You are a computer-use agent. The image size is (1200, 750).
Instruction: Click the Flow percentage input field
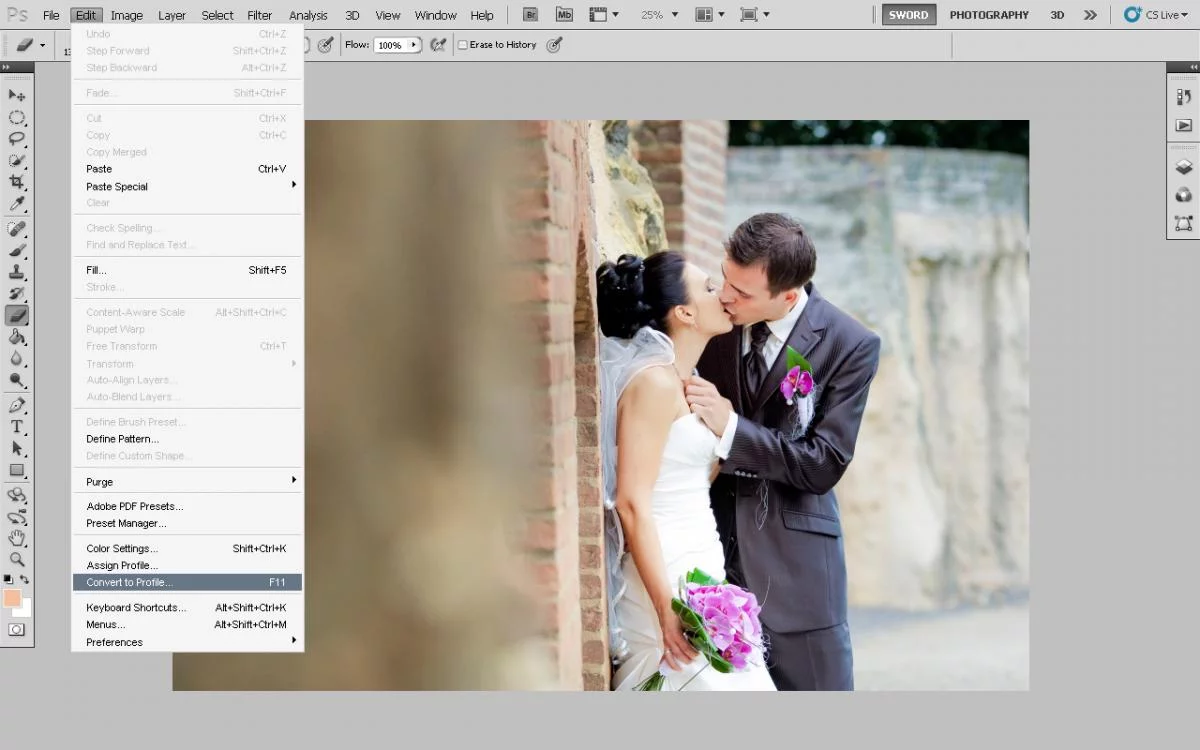point(391,45)
